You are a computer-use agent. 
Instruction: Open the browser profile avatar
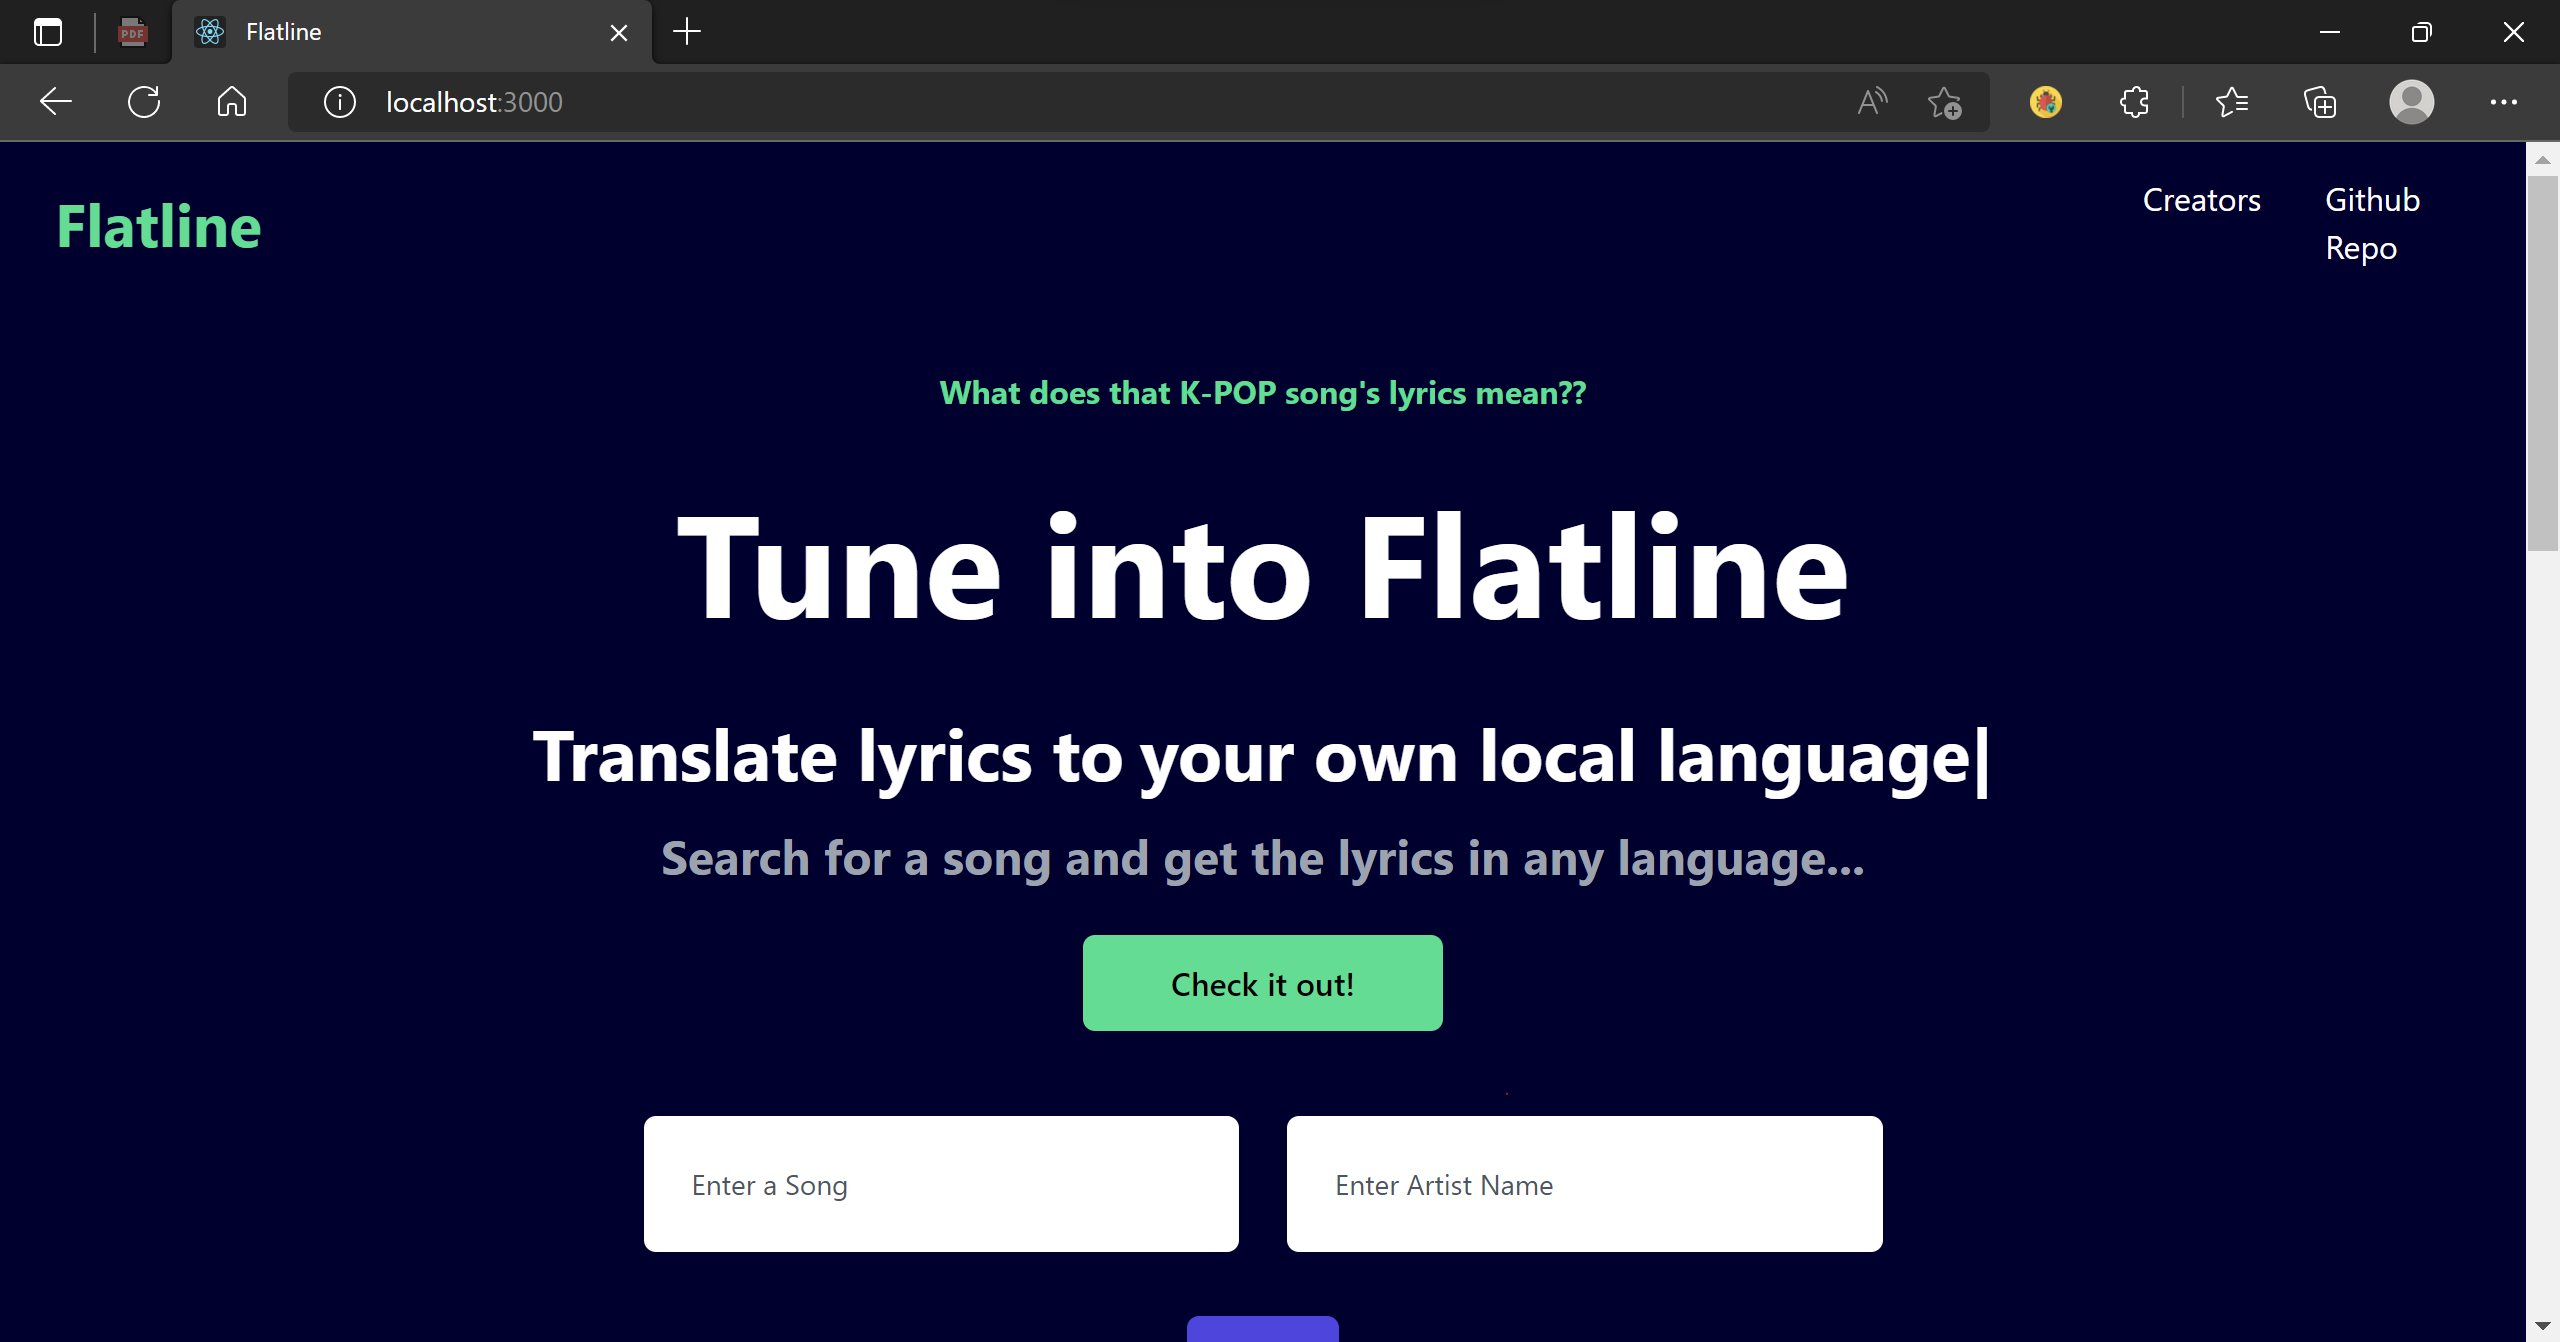[x=2412, y=102]
